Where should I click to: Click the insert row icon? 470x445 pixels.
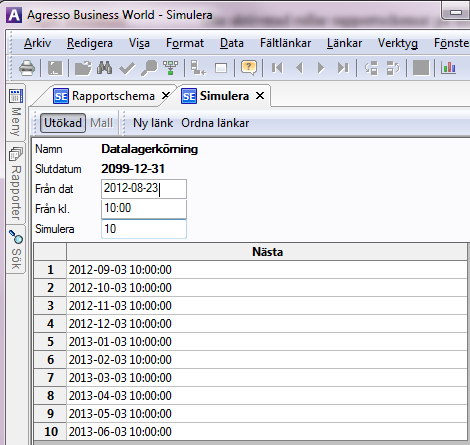[198, 68]
